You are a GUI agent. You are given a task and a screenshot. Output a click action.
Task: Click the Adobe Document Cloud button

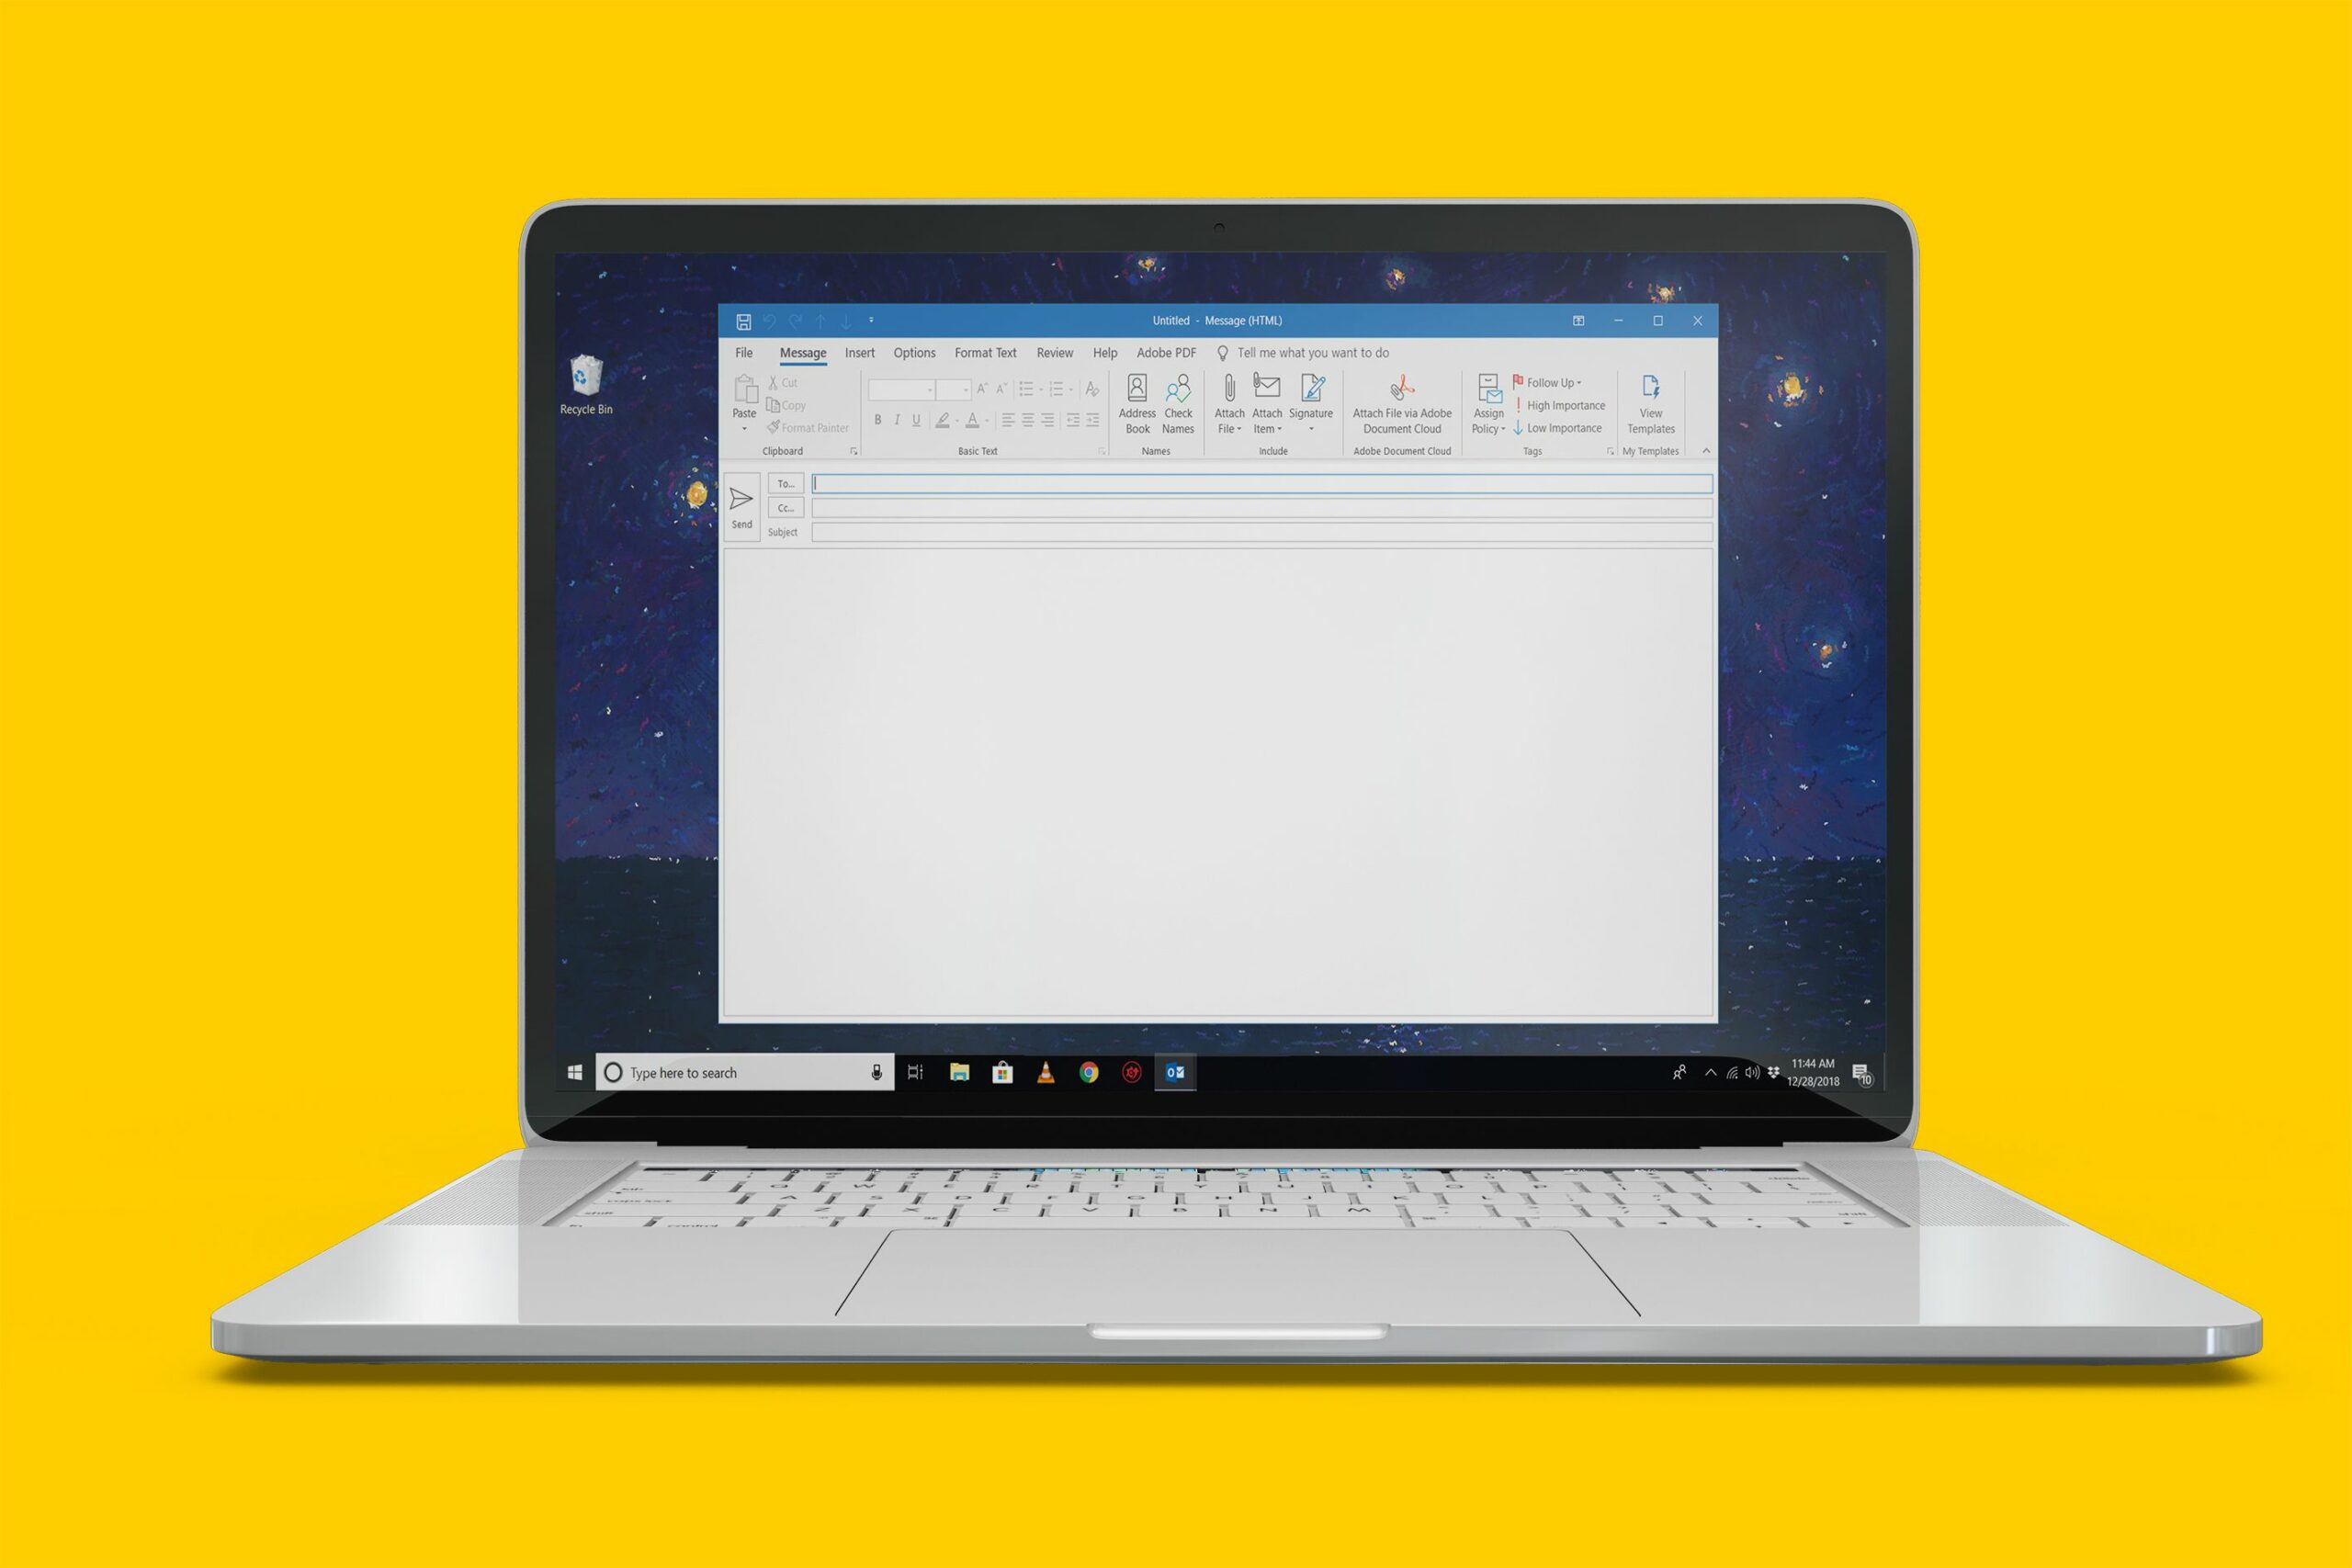pyautogui.click(x=1400, y=412)
